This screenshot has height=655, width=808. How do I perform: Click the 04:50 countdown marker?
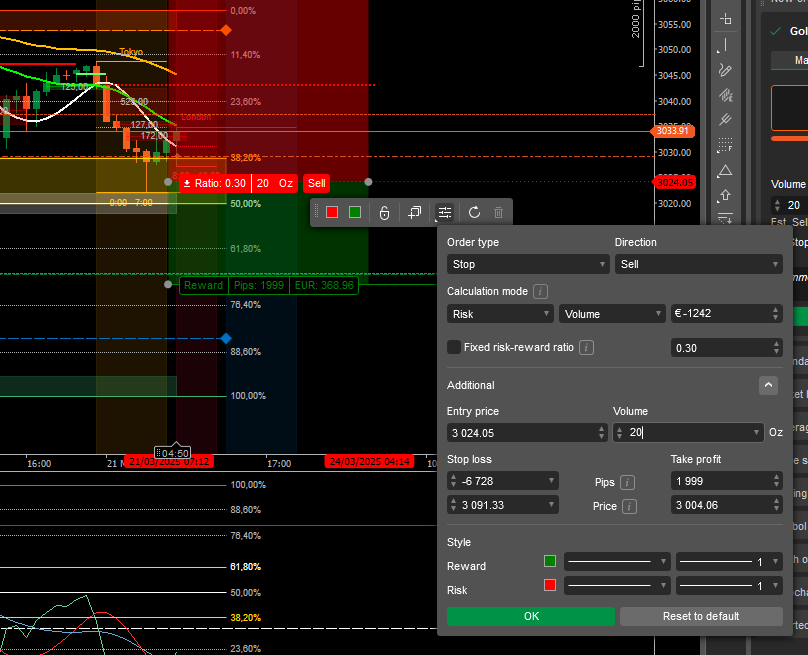(173, 453)
